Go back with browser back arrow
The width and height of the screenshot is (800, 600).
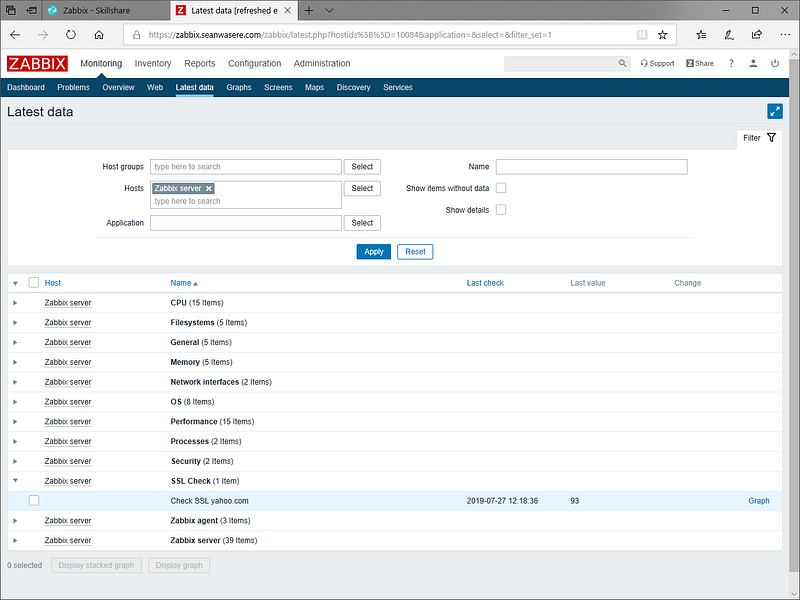coord(15,35)
